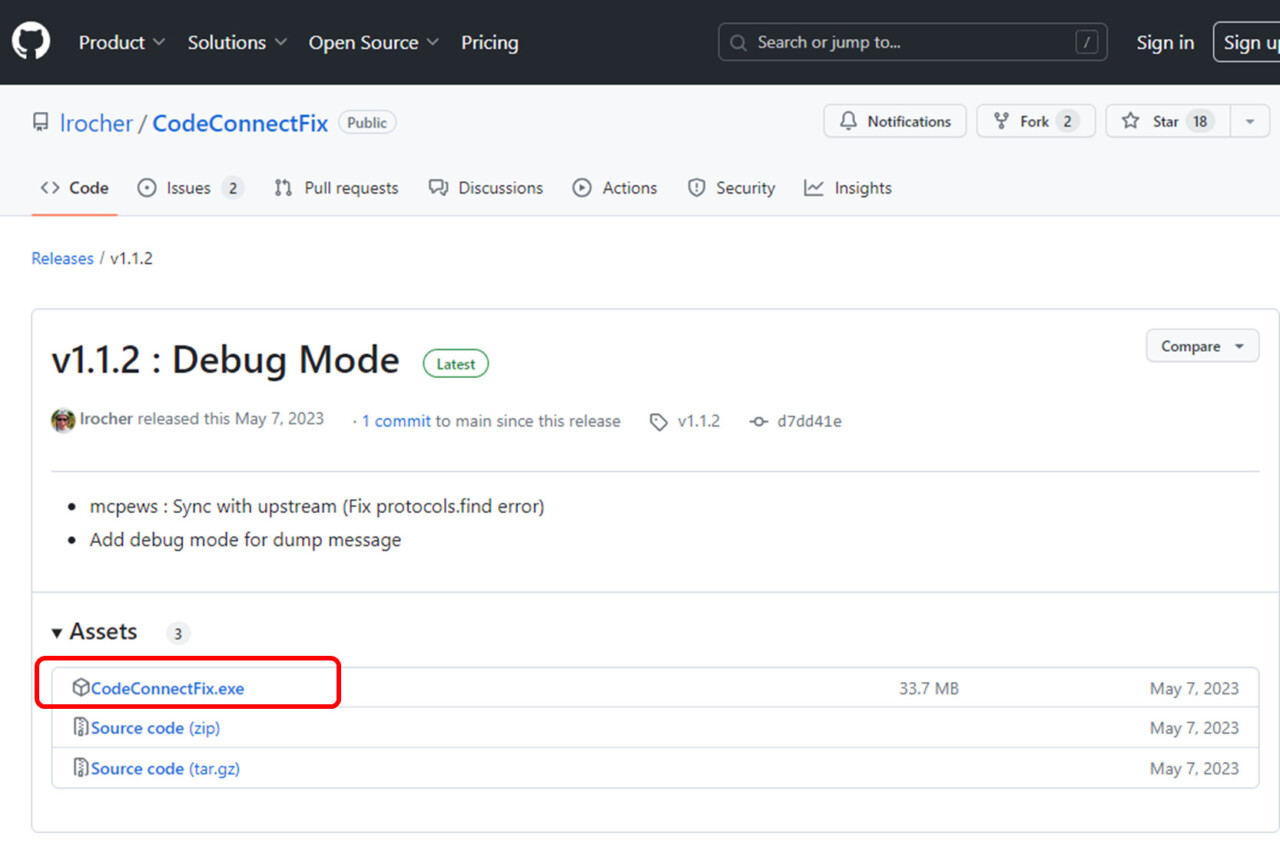1280x864 pixels.
Task: Open the GitHub logo home page
Action: (x=31, y=42)
